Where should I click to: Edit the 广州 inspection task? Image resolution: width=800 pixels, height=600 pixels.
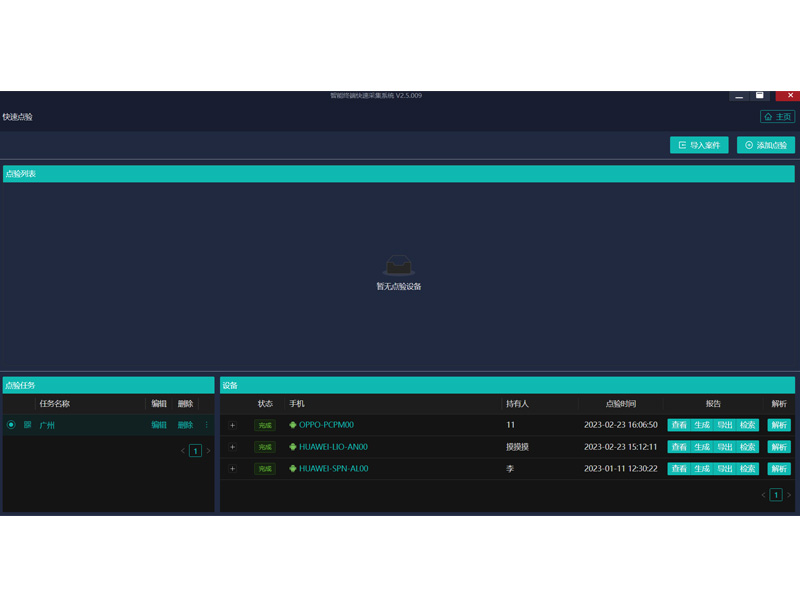pos(159,425)
